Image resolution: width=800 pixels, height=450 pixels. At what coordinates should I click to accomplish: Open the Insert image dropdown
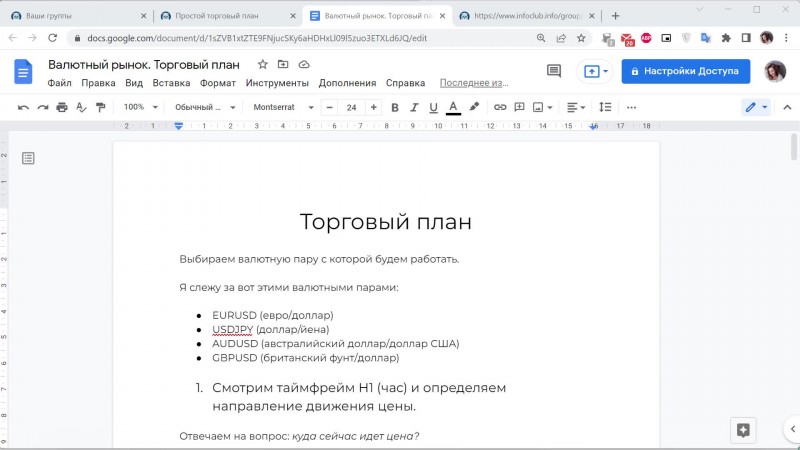[542, 107]
